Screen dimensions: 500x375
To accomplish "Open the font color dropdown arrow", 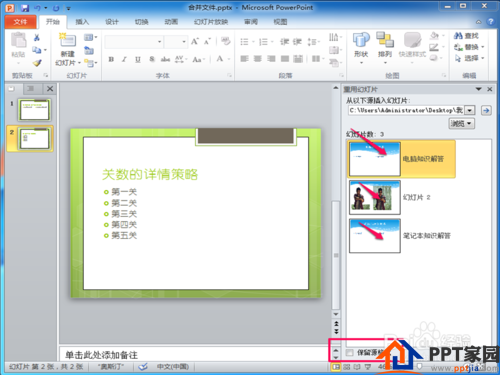I will [229, 59].
